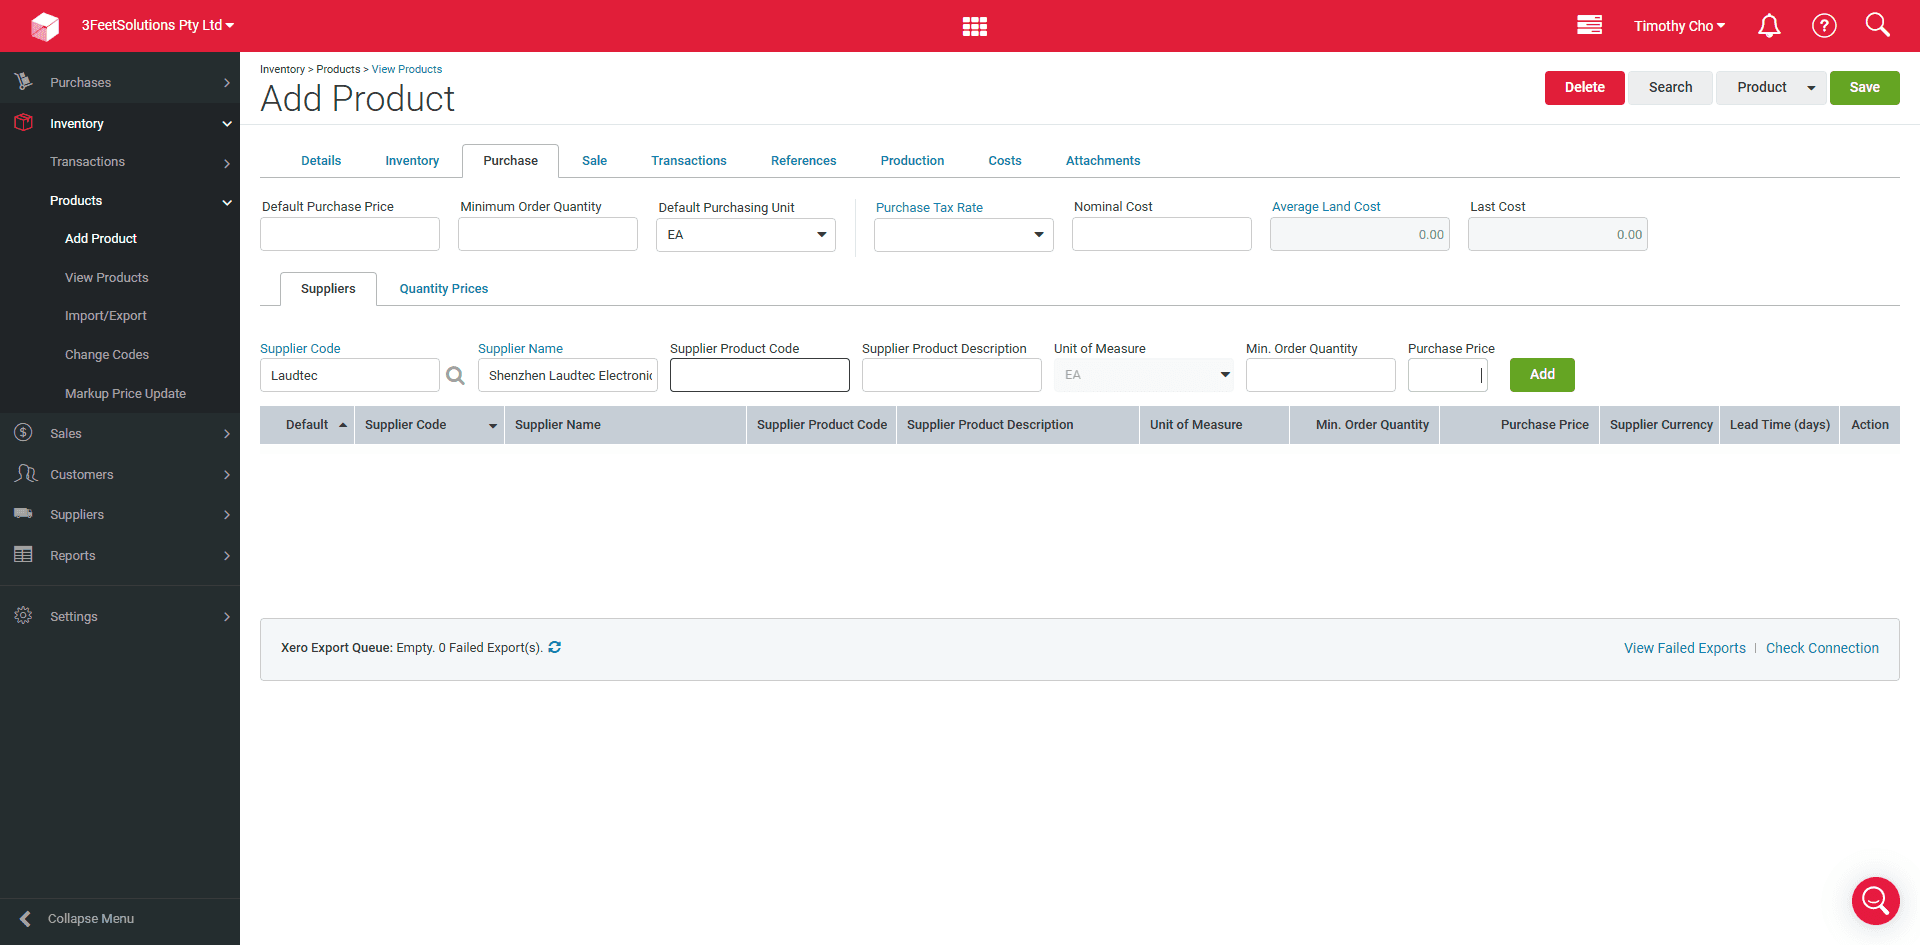Click the Sales dollar icon in sidebar
Viewport: 1920px width, 945px height.
point(23,432)
